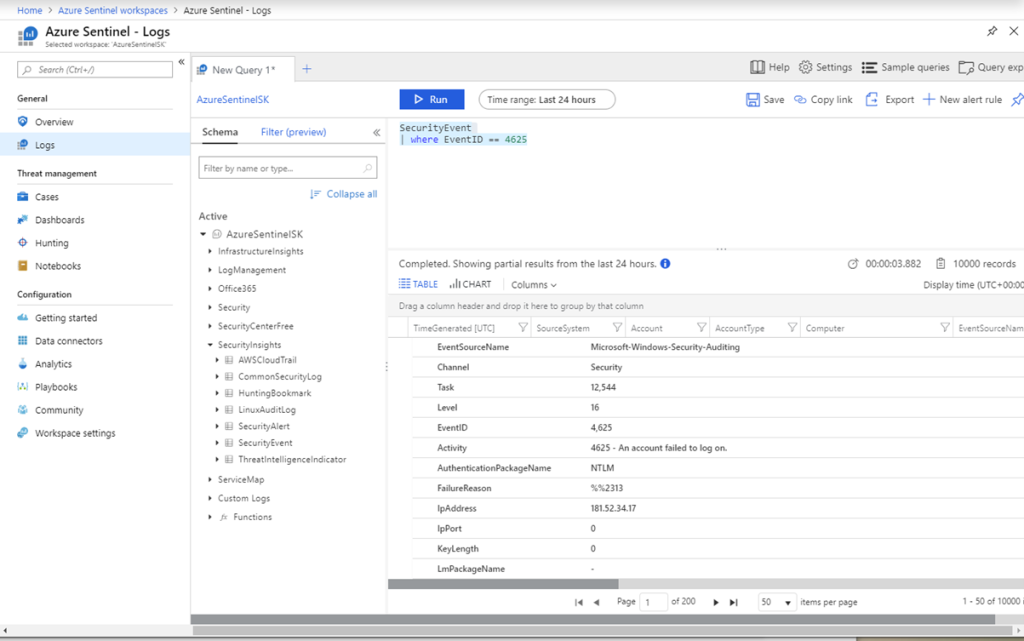Image resolution: width=1024 pixels, height=641 pixels.
Task: Run the query
Action: pyautogui.click(x=432, y=99)
